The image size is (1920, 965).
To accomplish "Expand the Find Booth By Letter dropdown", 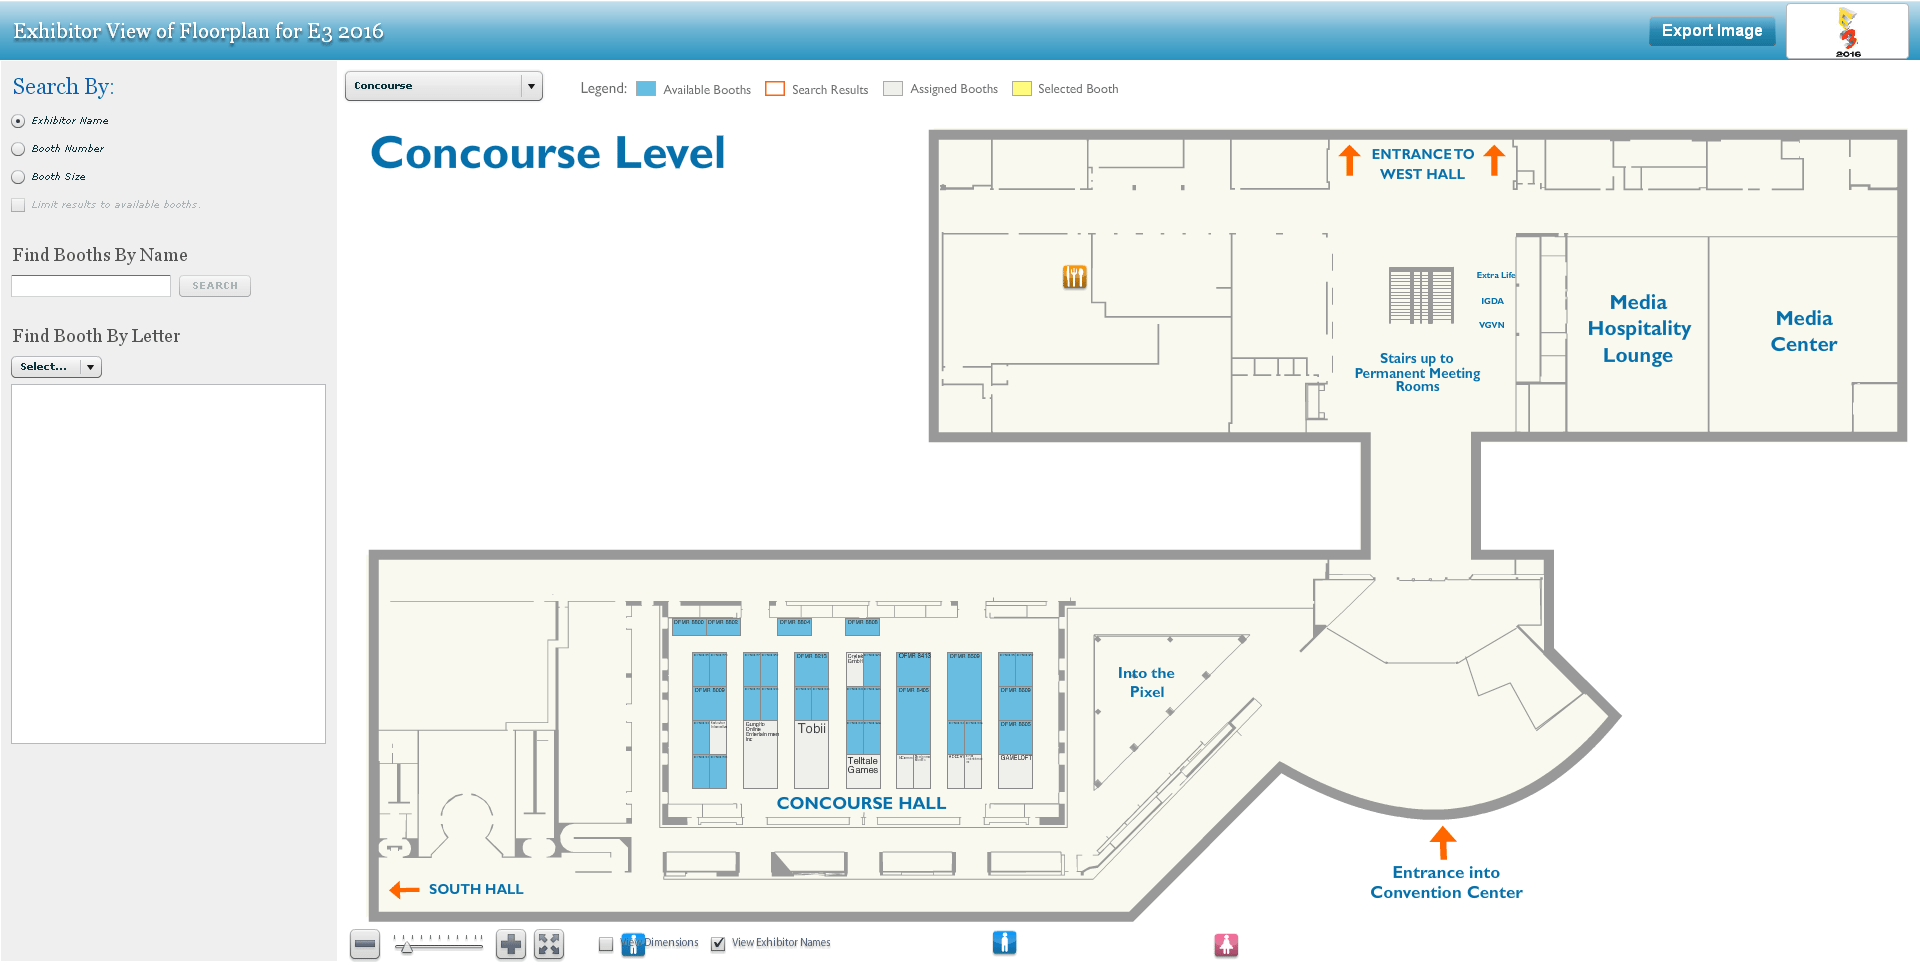I will (x=56, y=367).
